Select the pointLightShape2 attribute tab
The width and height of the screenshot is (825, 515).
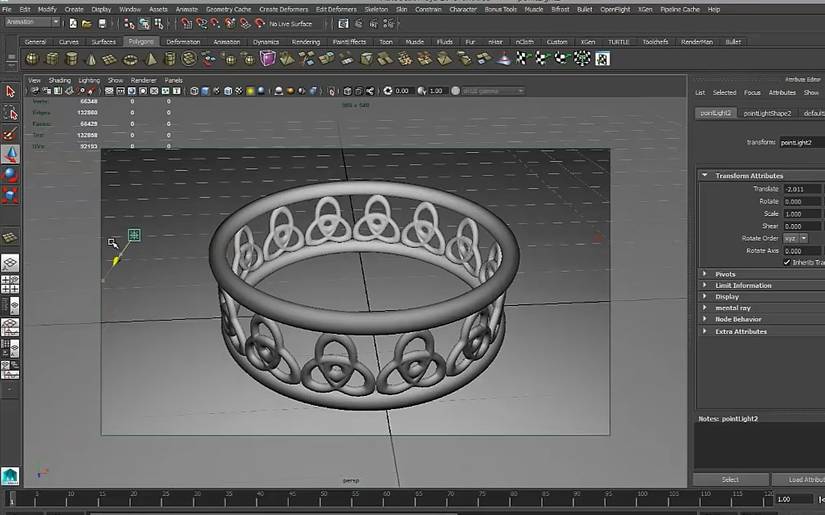pyautogui.click(x=767, y=113)
